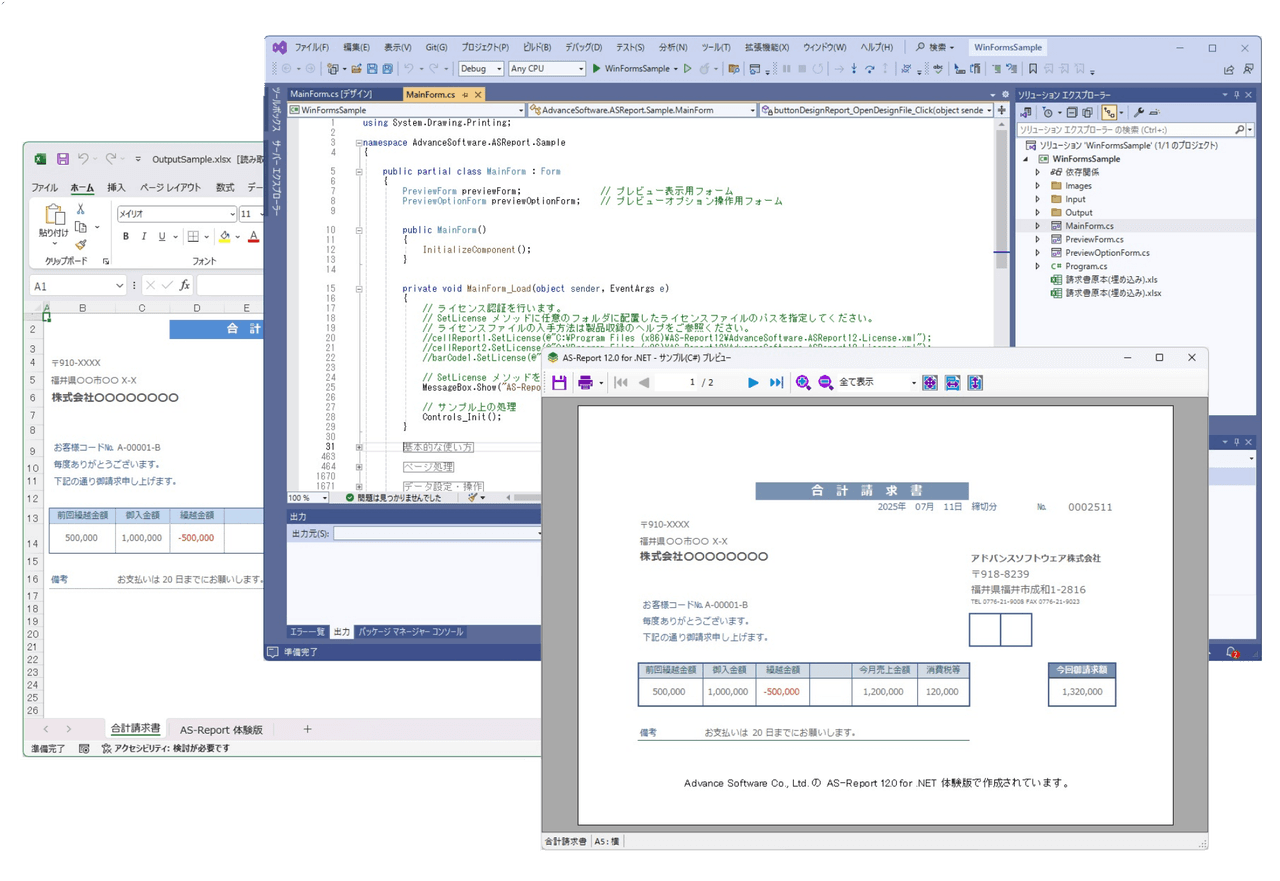Click the fit page height icon in preview
Viewport: 1280px width, 881px height.
(x=975, y=383)
